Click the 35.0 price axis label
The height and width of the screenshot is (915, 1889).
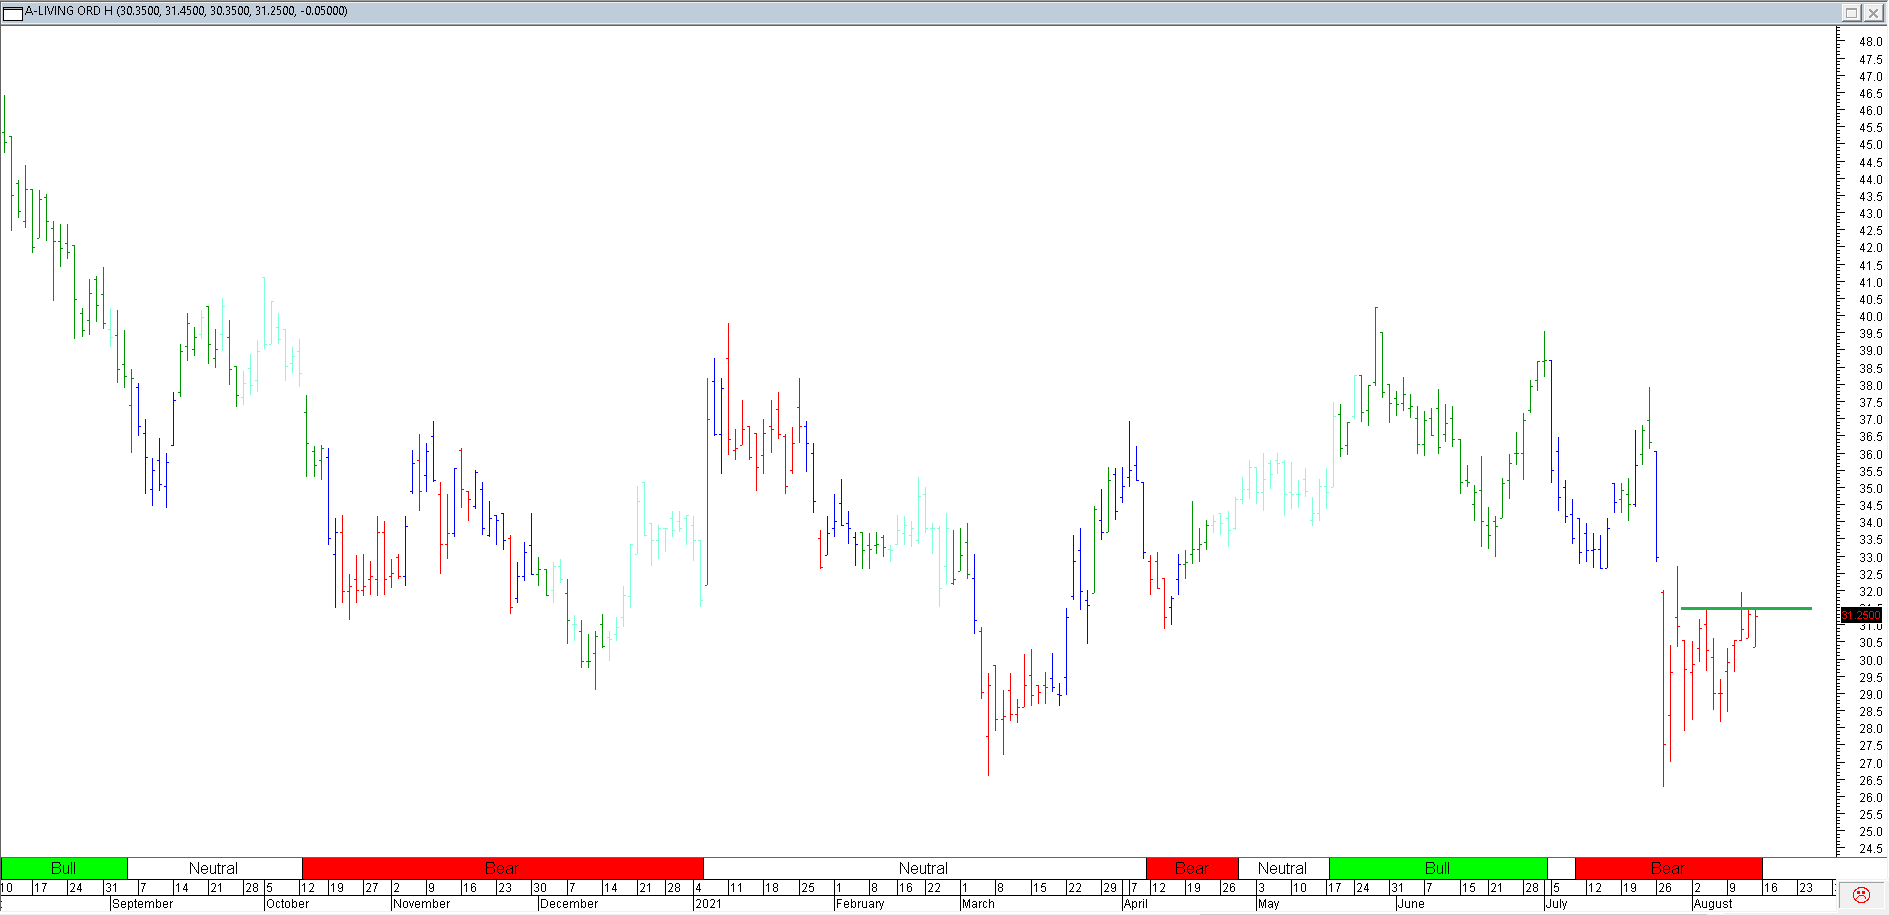point(1870,489)
